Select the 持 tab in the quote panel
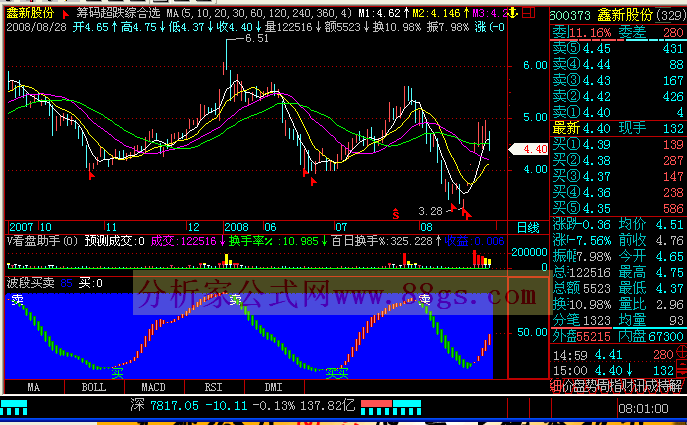The width and height of the screenshot is (687, 425). (664, 386)
